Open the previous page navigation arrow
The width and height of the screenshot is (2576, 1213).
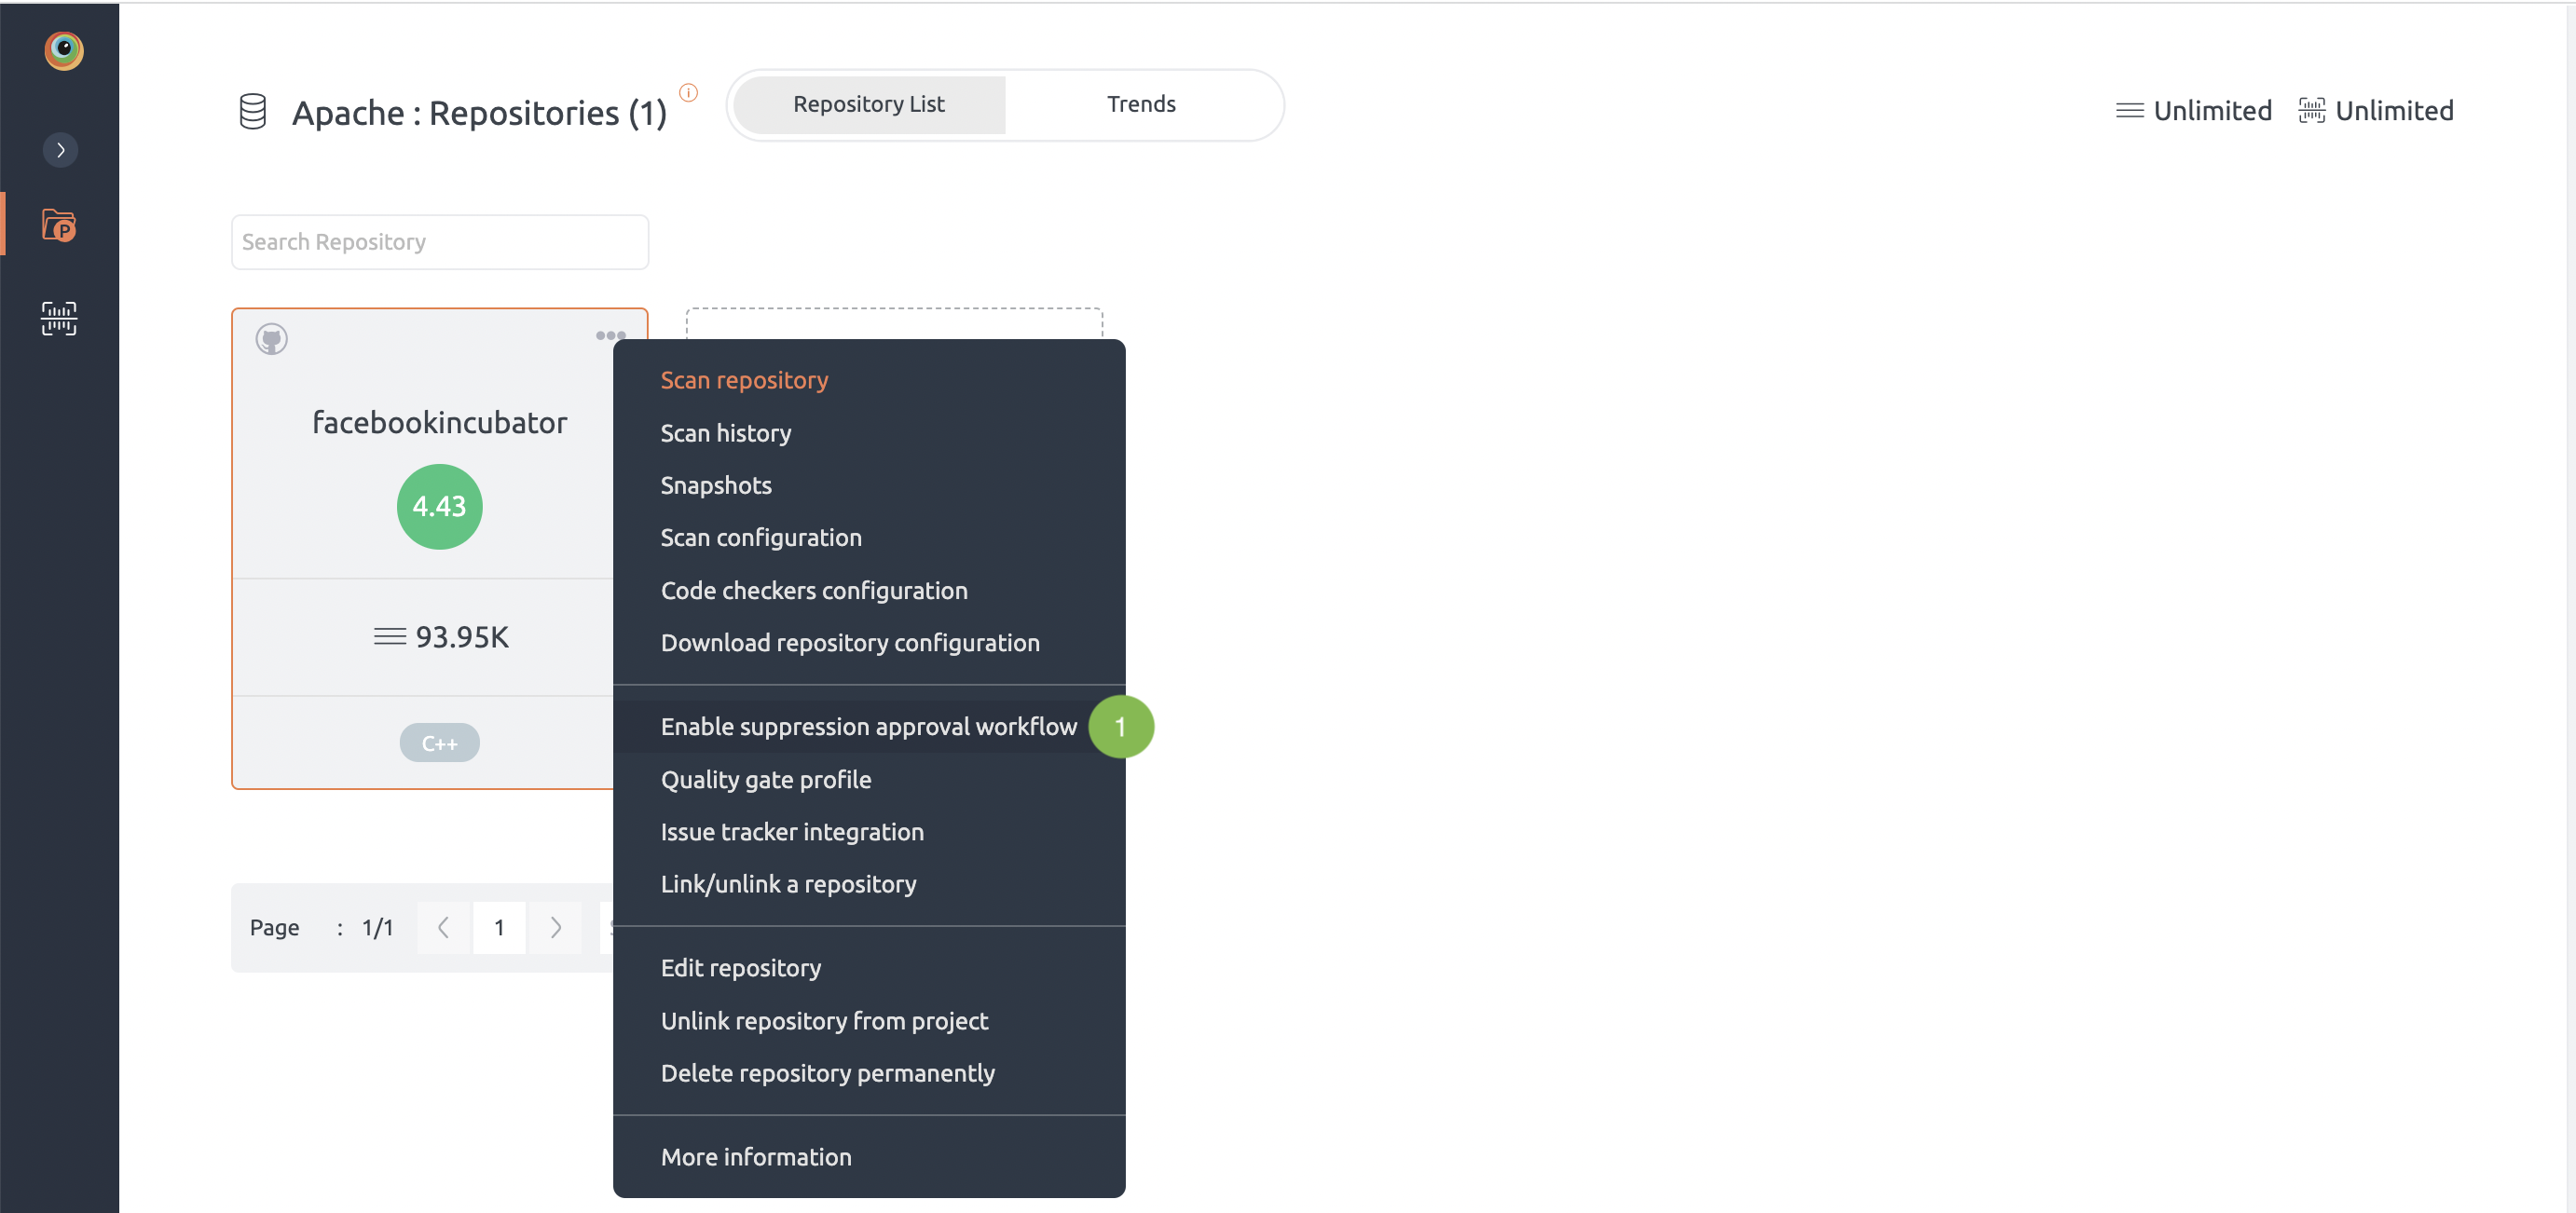point(444,927)
